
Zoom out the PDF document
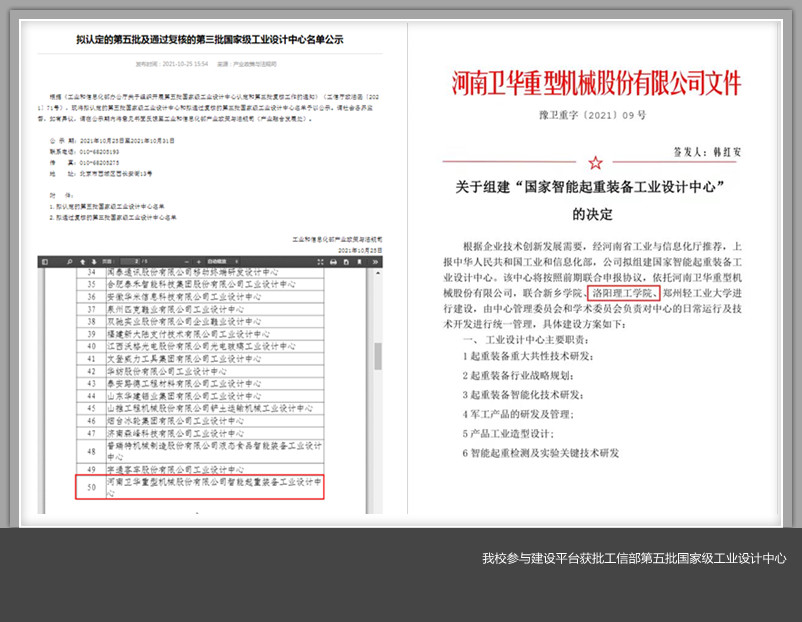[187, 261]
